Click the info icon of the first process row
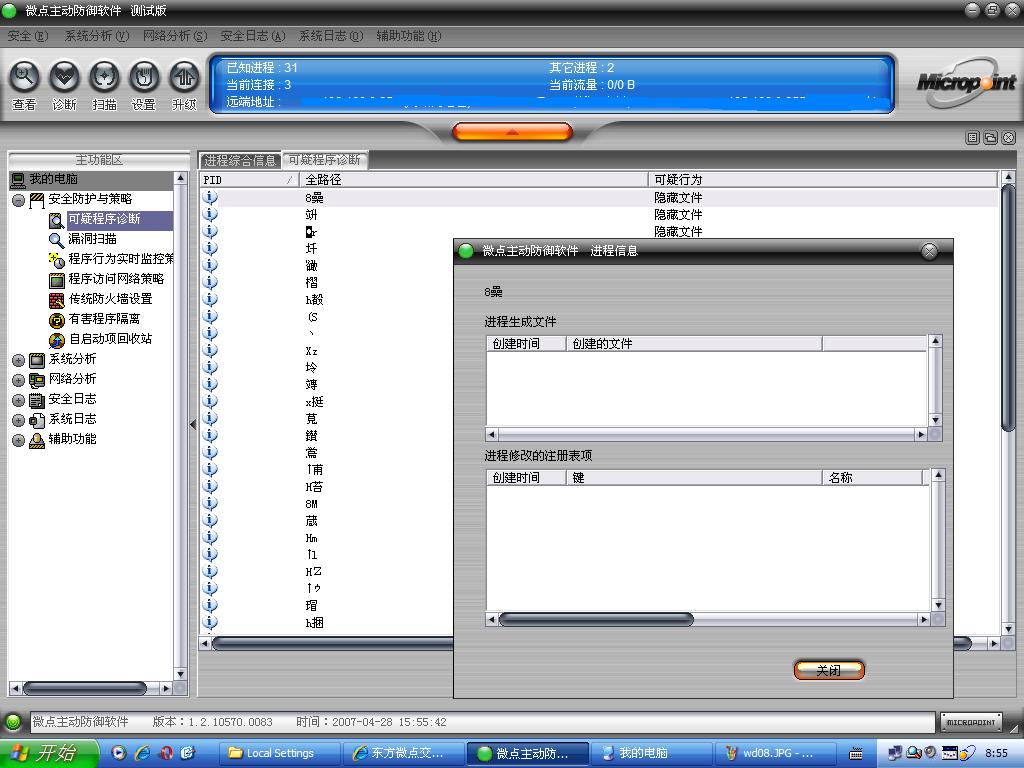This screenshot has height=768, width=1024. [210, 197]
